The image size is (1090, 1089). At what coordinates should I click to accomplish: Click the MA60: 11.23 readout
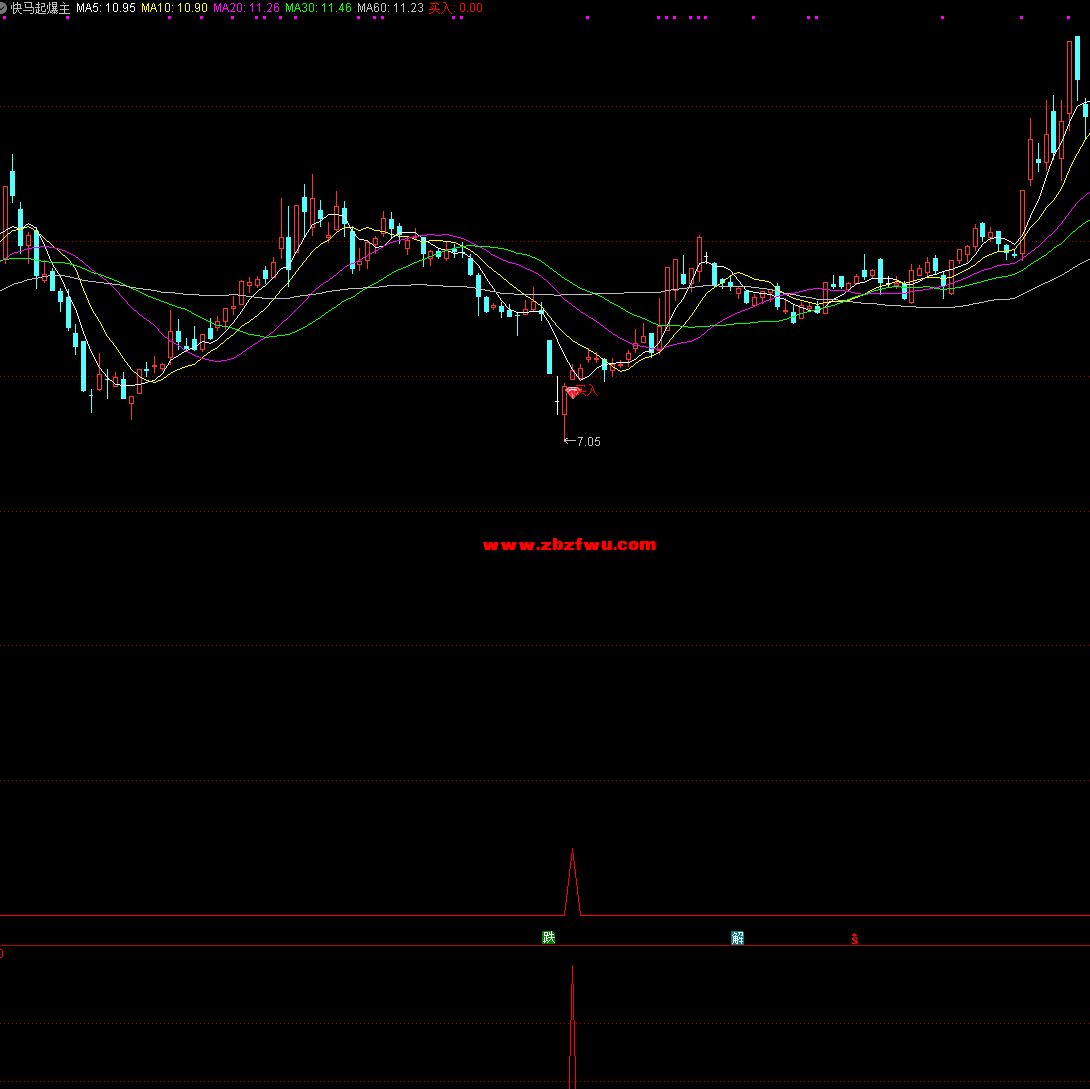(390, 8)
